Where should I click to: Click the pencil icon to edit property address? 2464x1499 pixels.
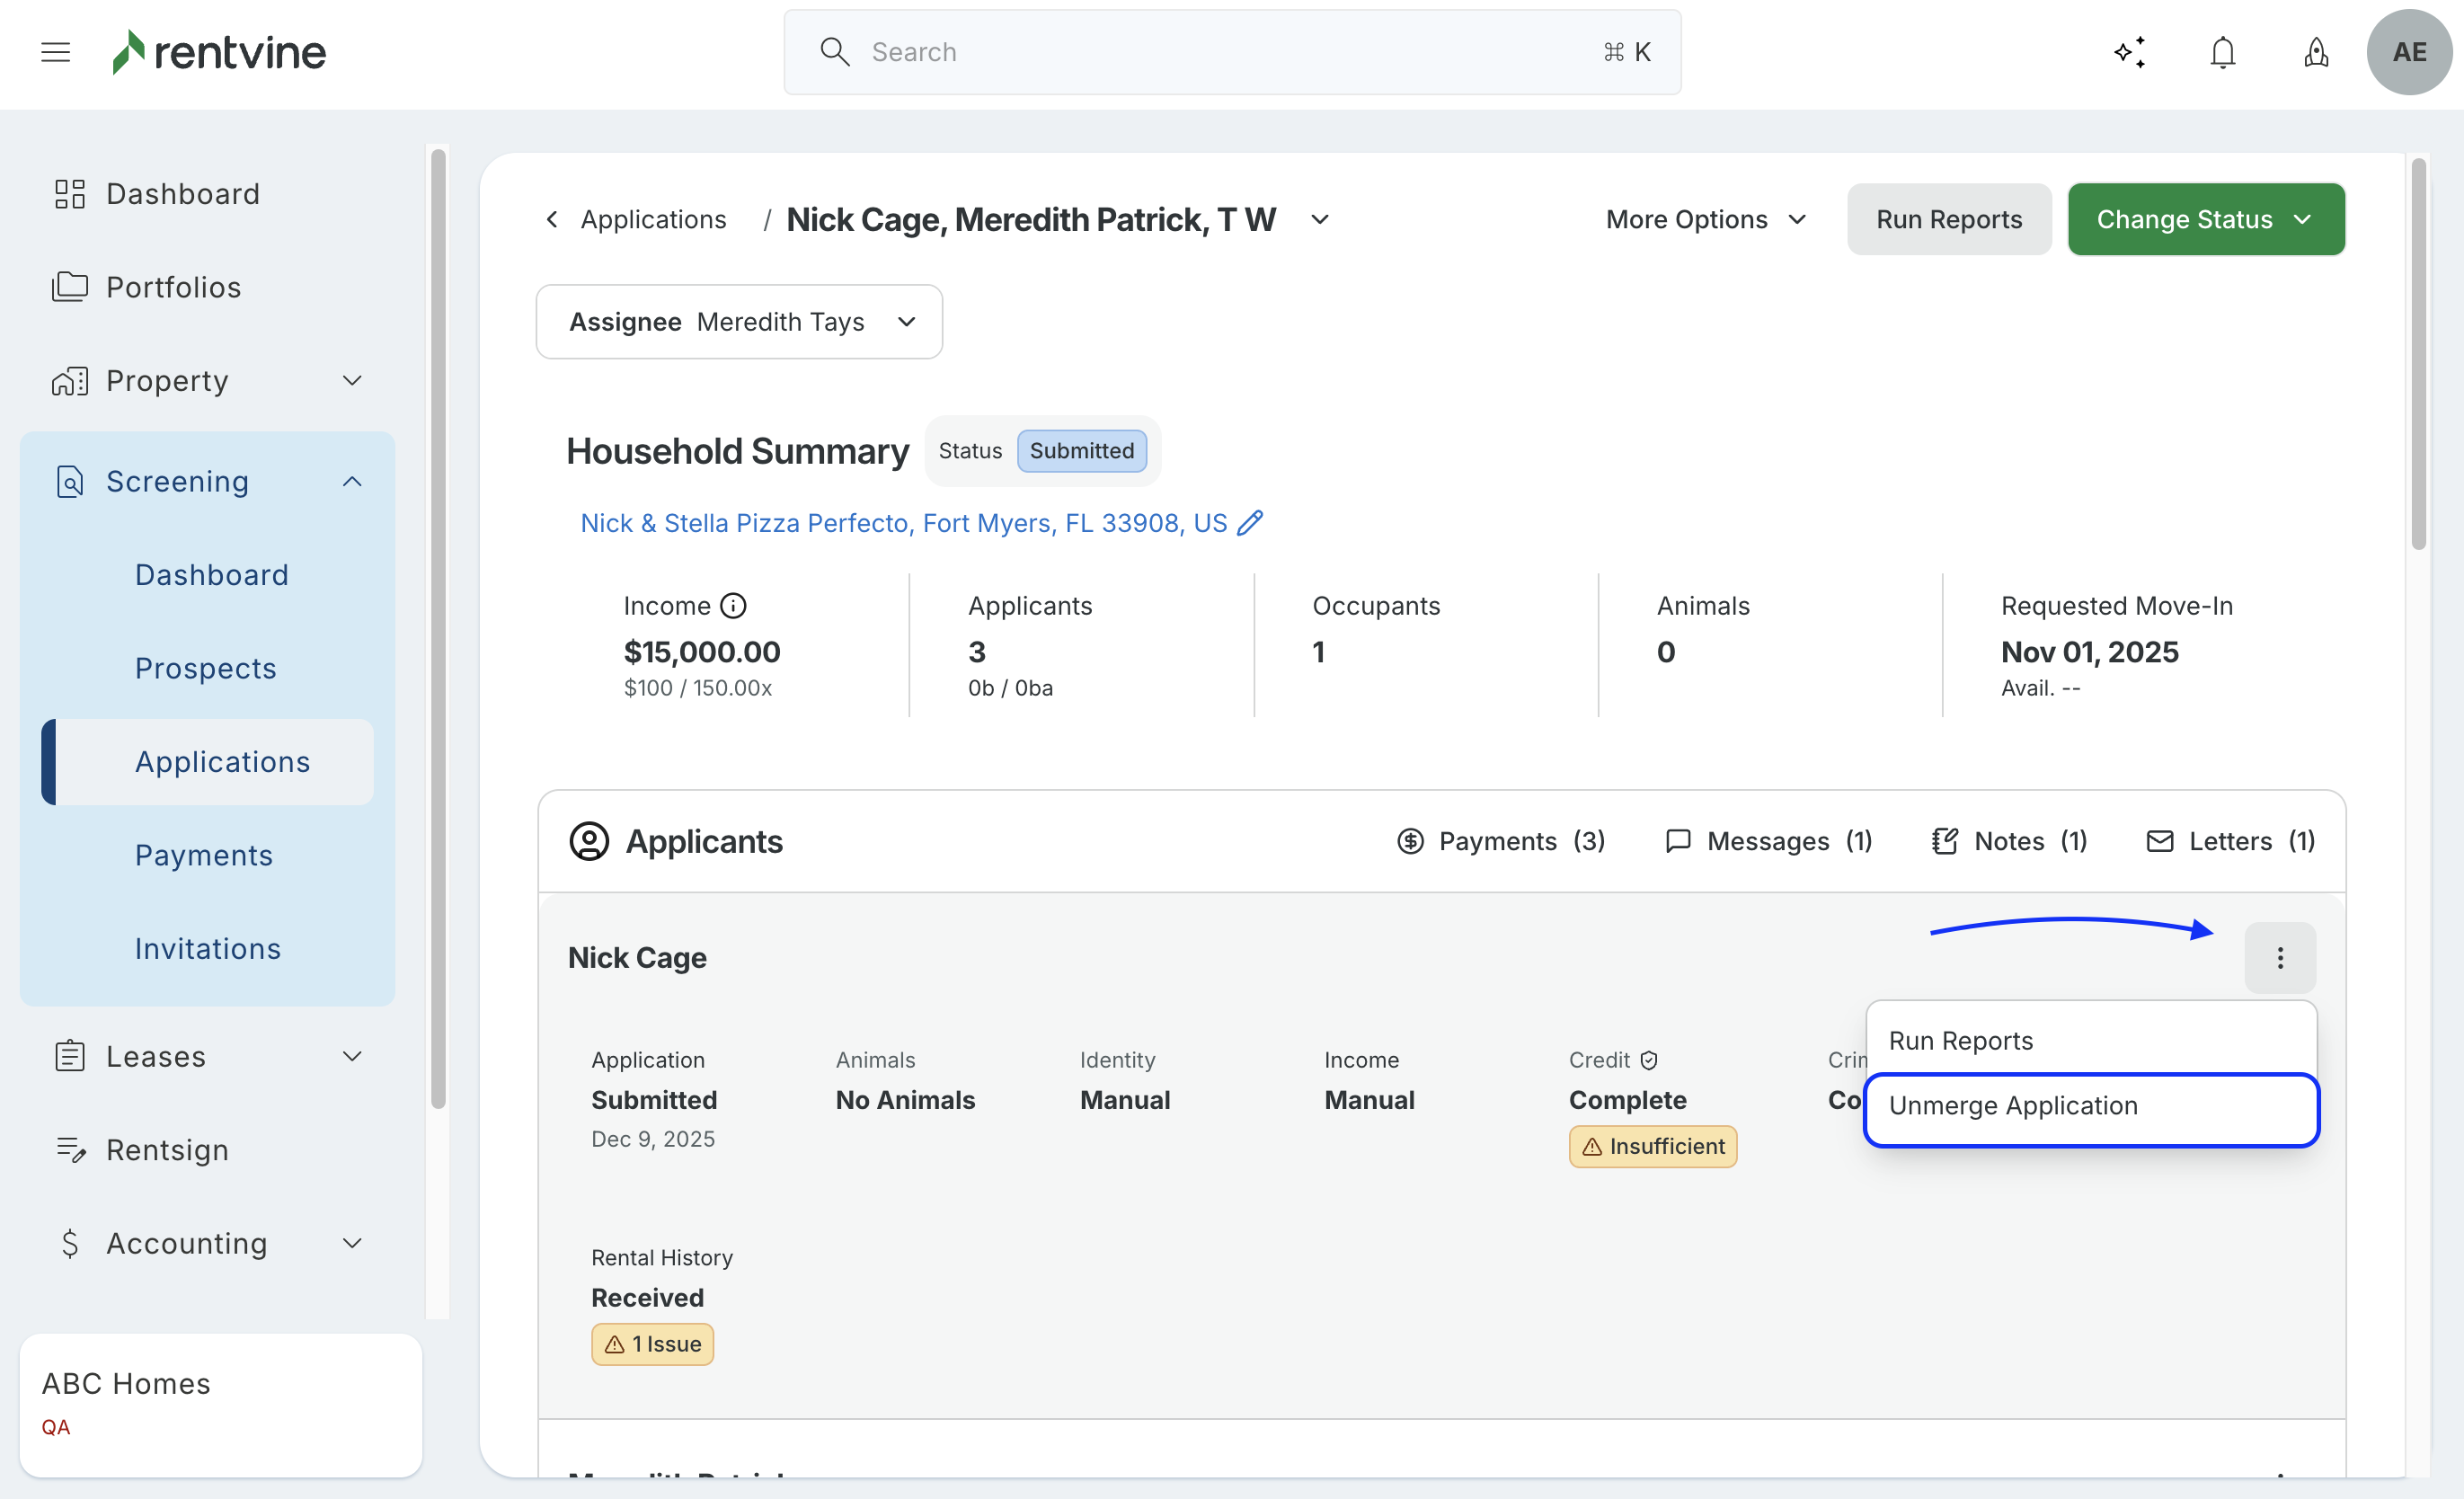click(x=1250, y=523)
